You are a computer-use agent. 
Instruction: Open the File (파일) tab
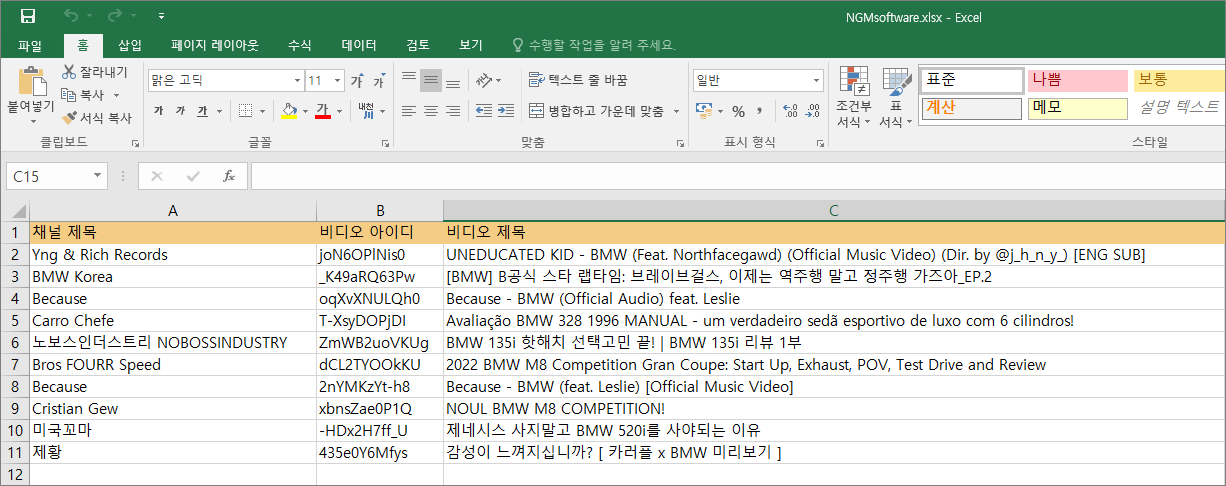[30, 45]
